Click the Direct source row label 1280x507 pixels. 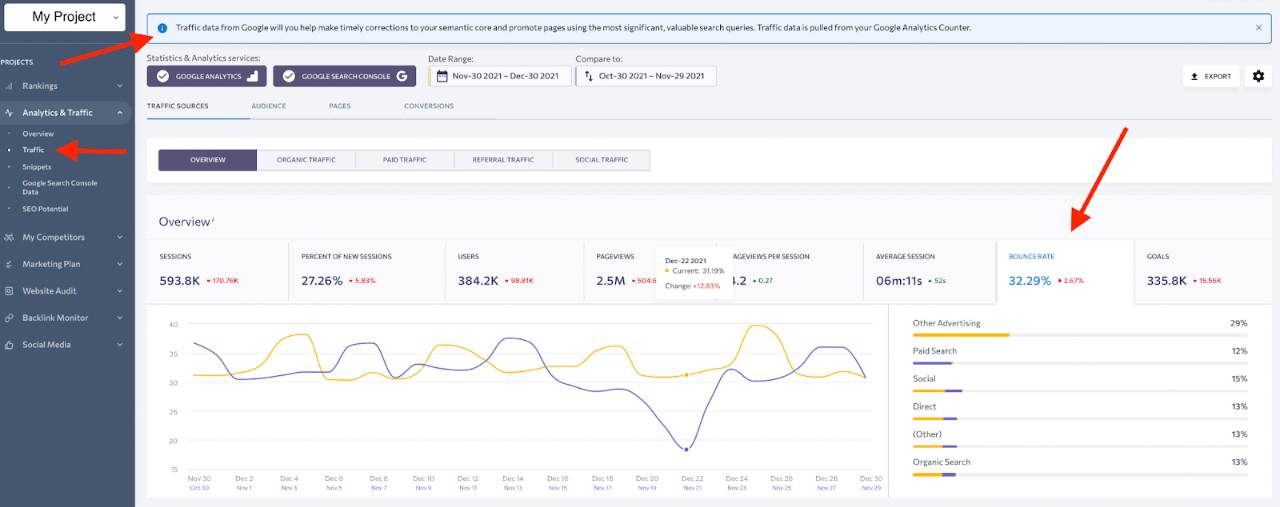tap(924, 407)
